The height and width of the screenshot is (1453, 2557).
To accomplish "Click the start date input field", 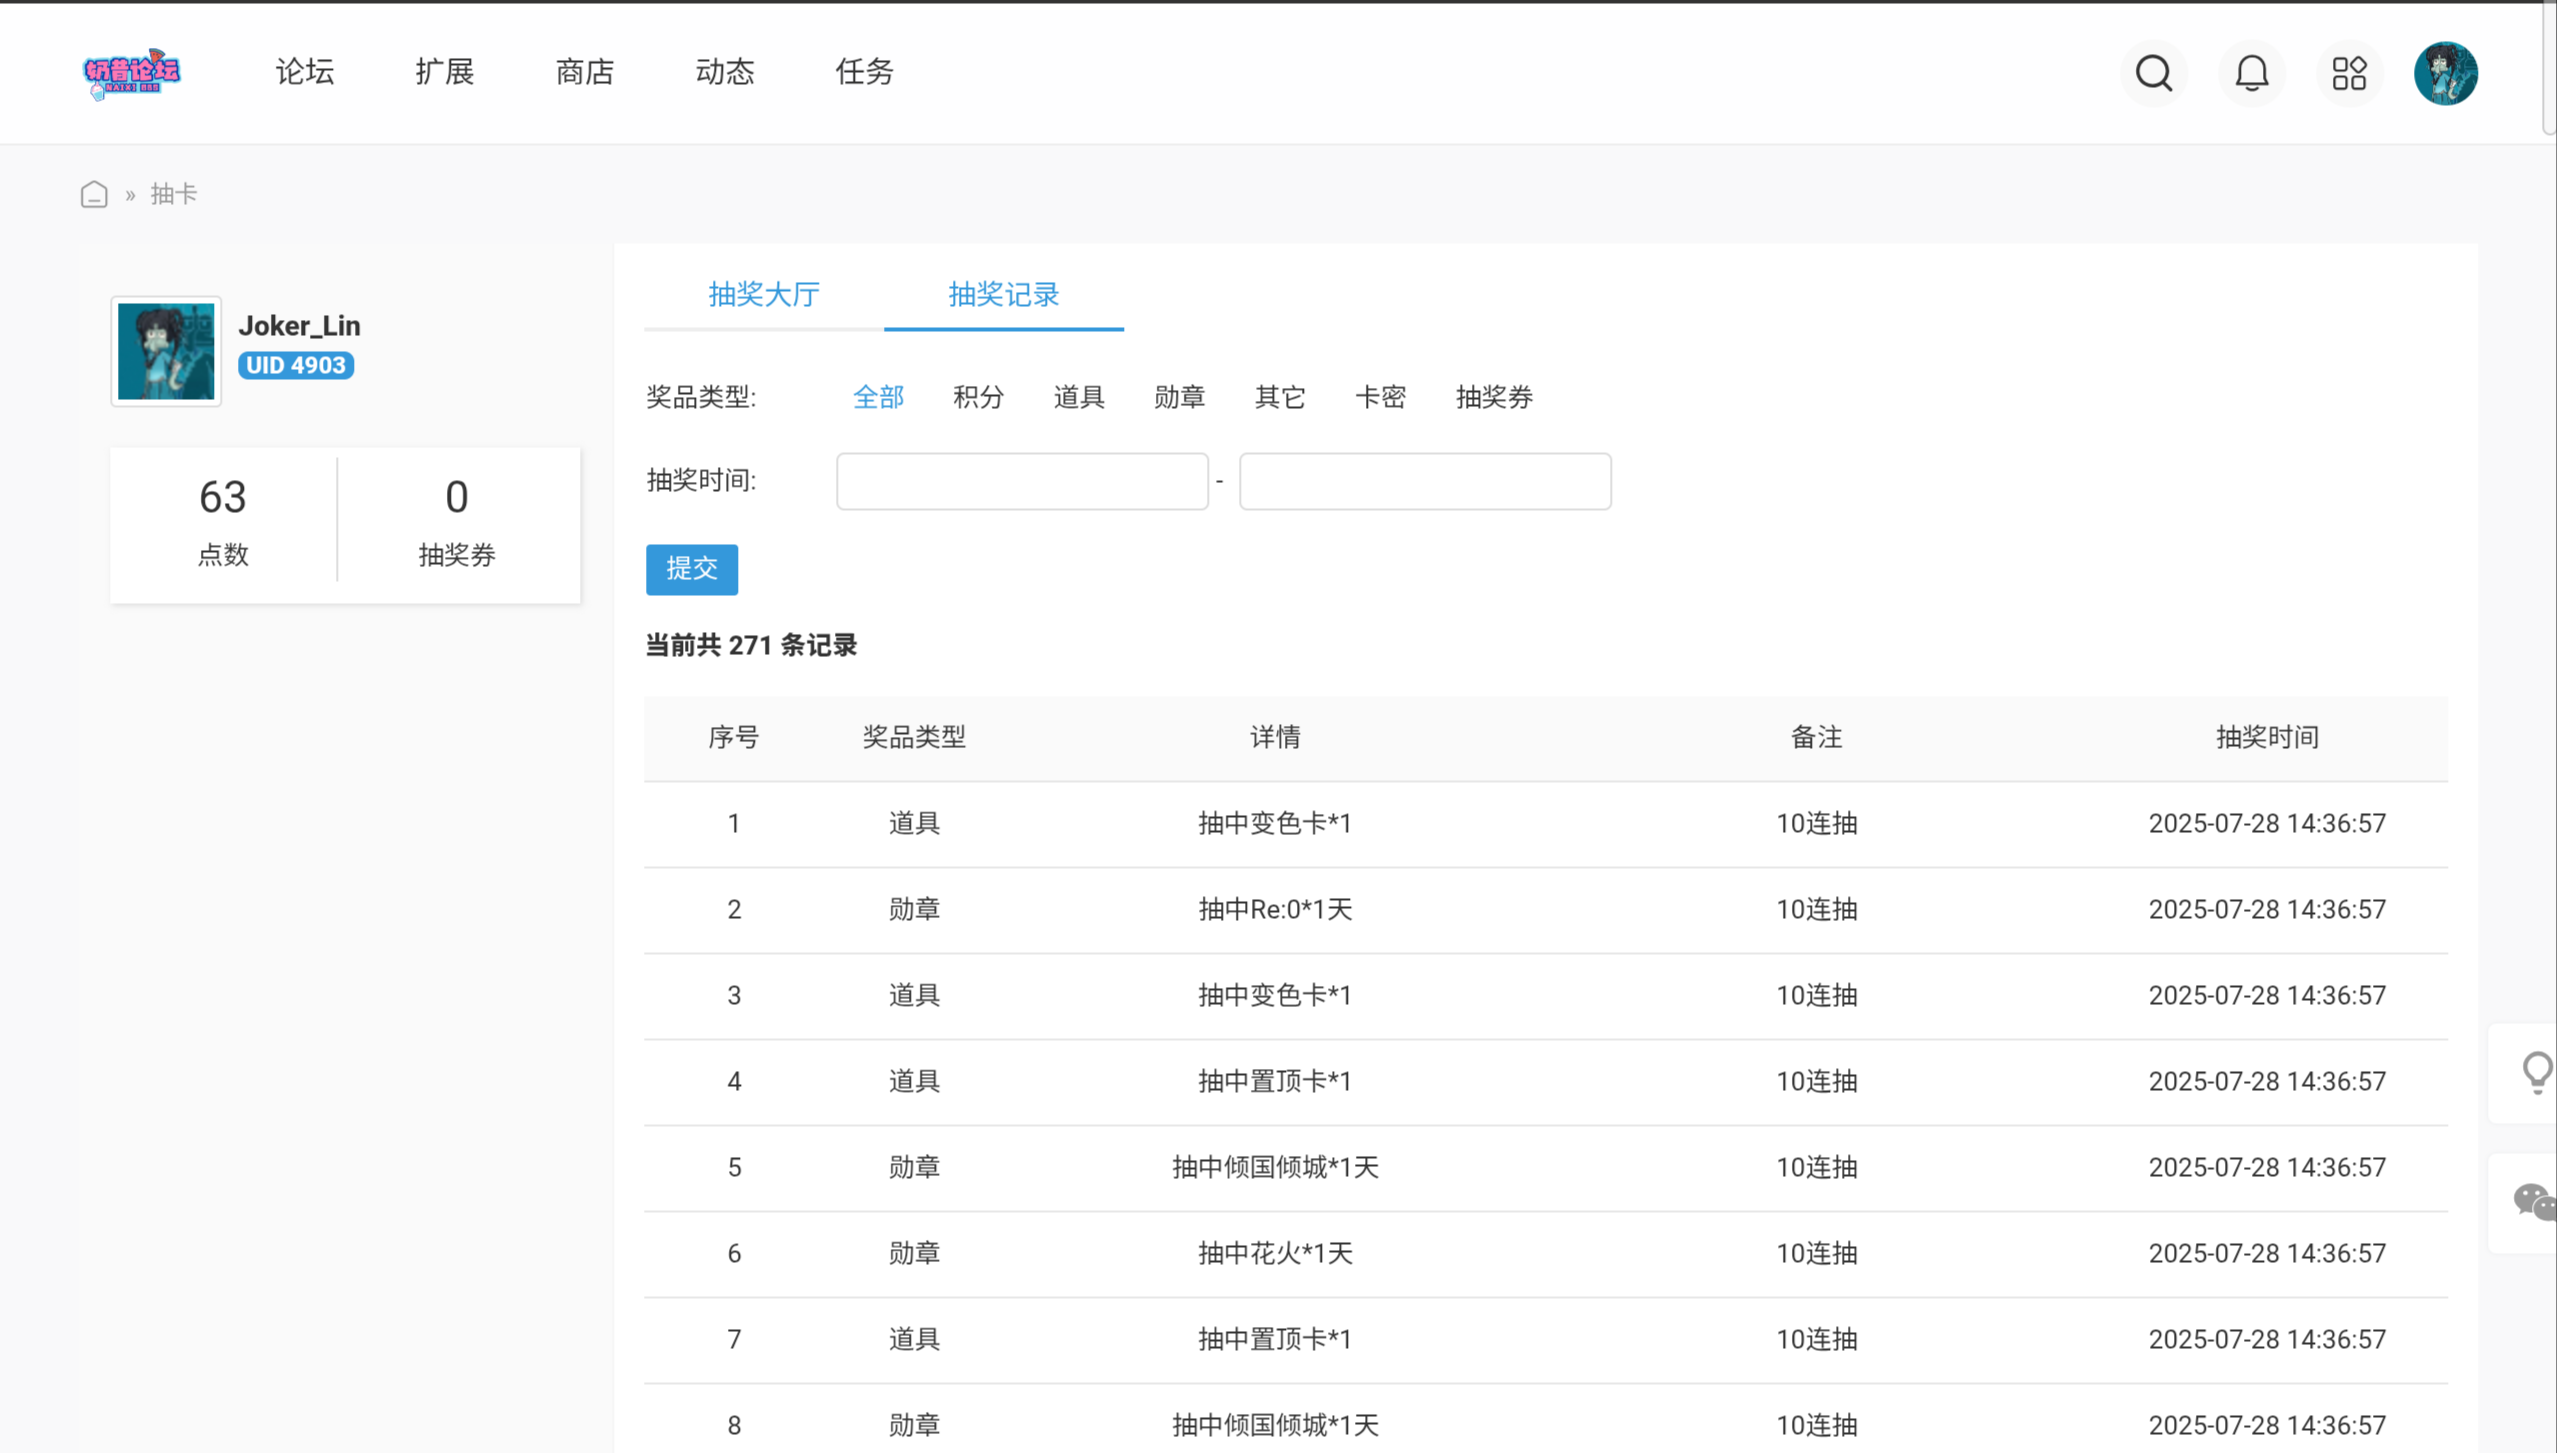I will [x=1021, y=481].
